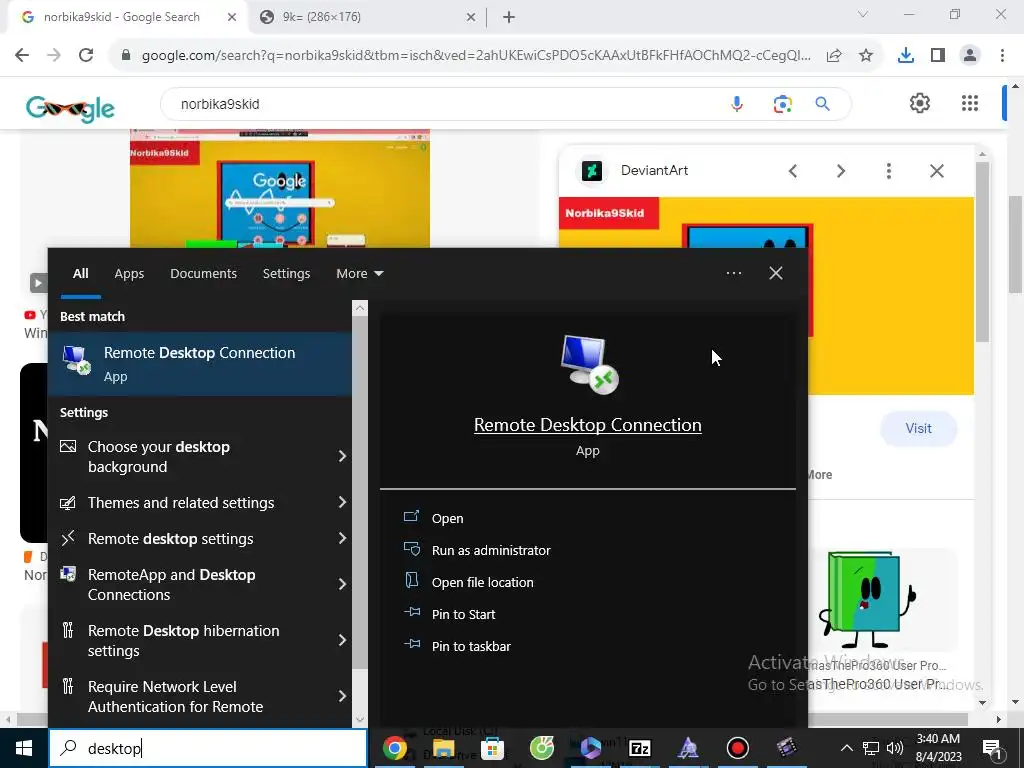The image size is (1024, 768).
Task: Select the Documents search filter tab
Action: (203, 274)
